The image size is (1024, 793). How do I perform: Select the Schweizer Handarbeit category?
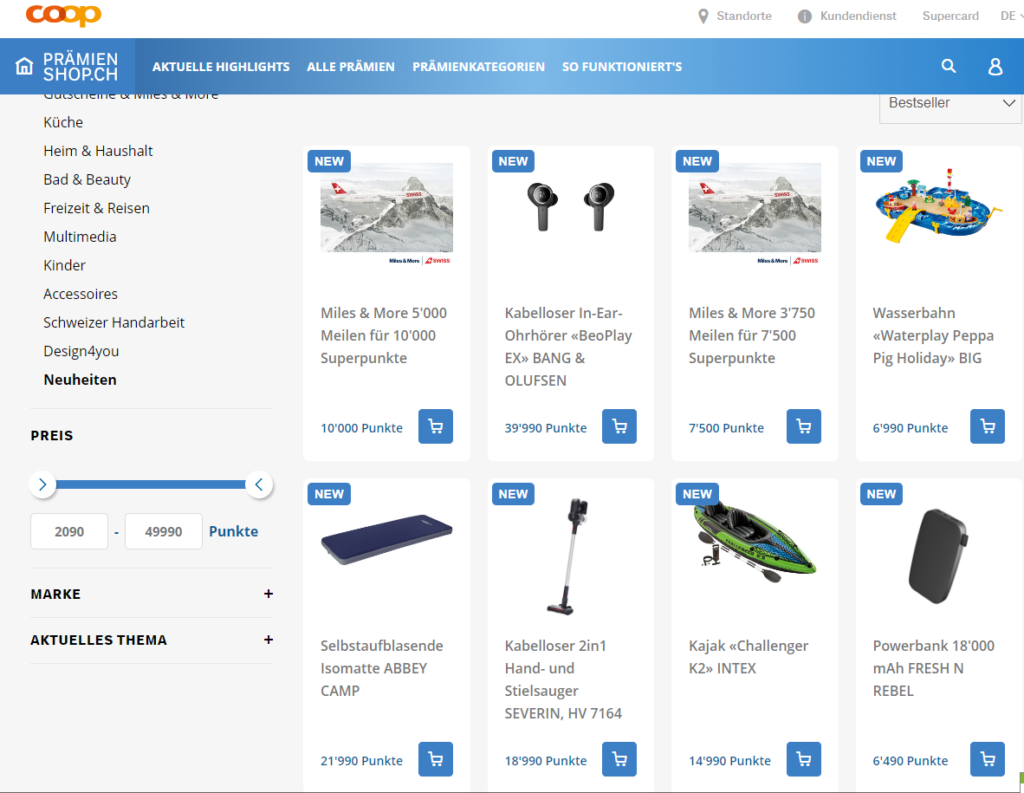click(114, 323)
